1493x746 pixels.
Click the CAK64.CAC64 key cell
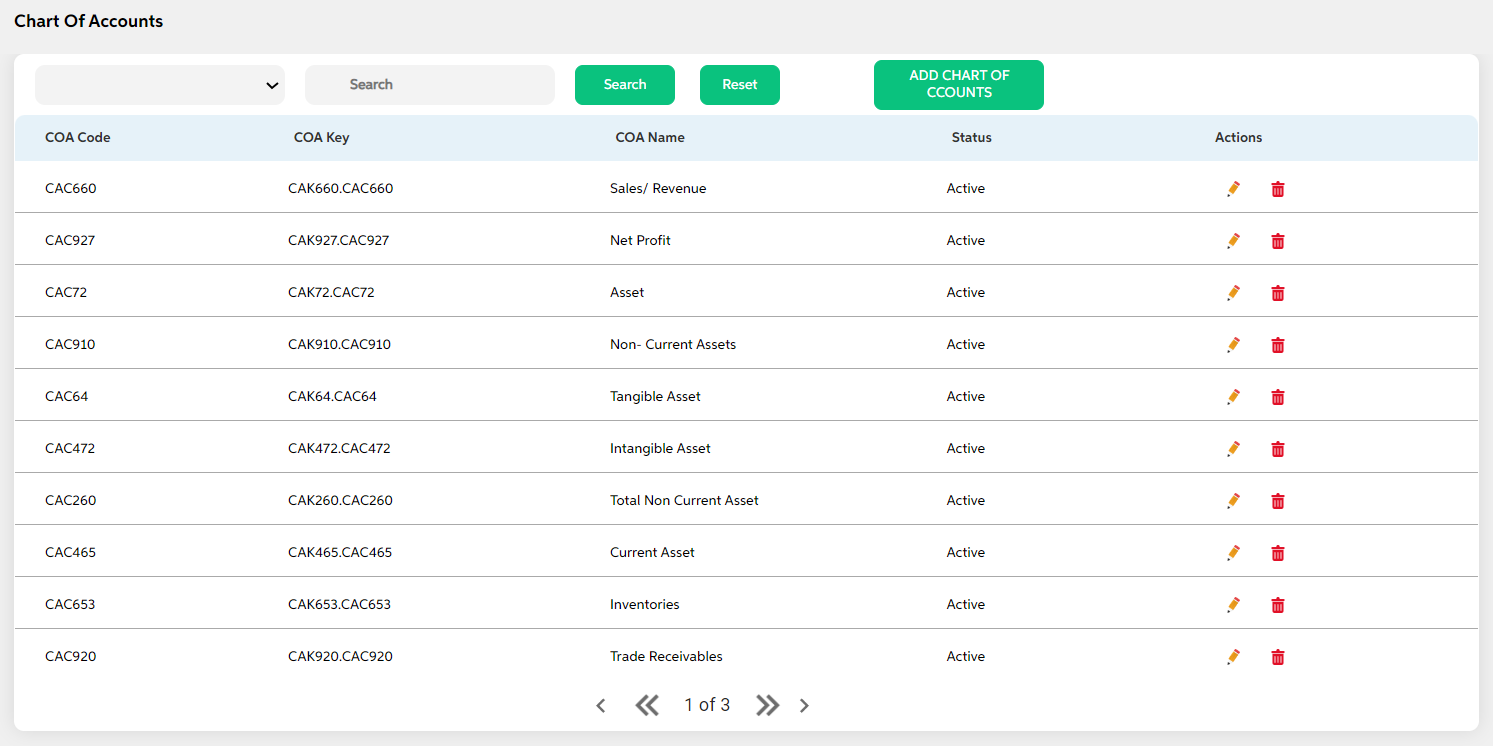click(x=333, y=397)
